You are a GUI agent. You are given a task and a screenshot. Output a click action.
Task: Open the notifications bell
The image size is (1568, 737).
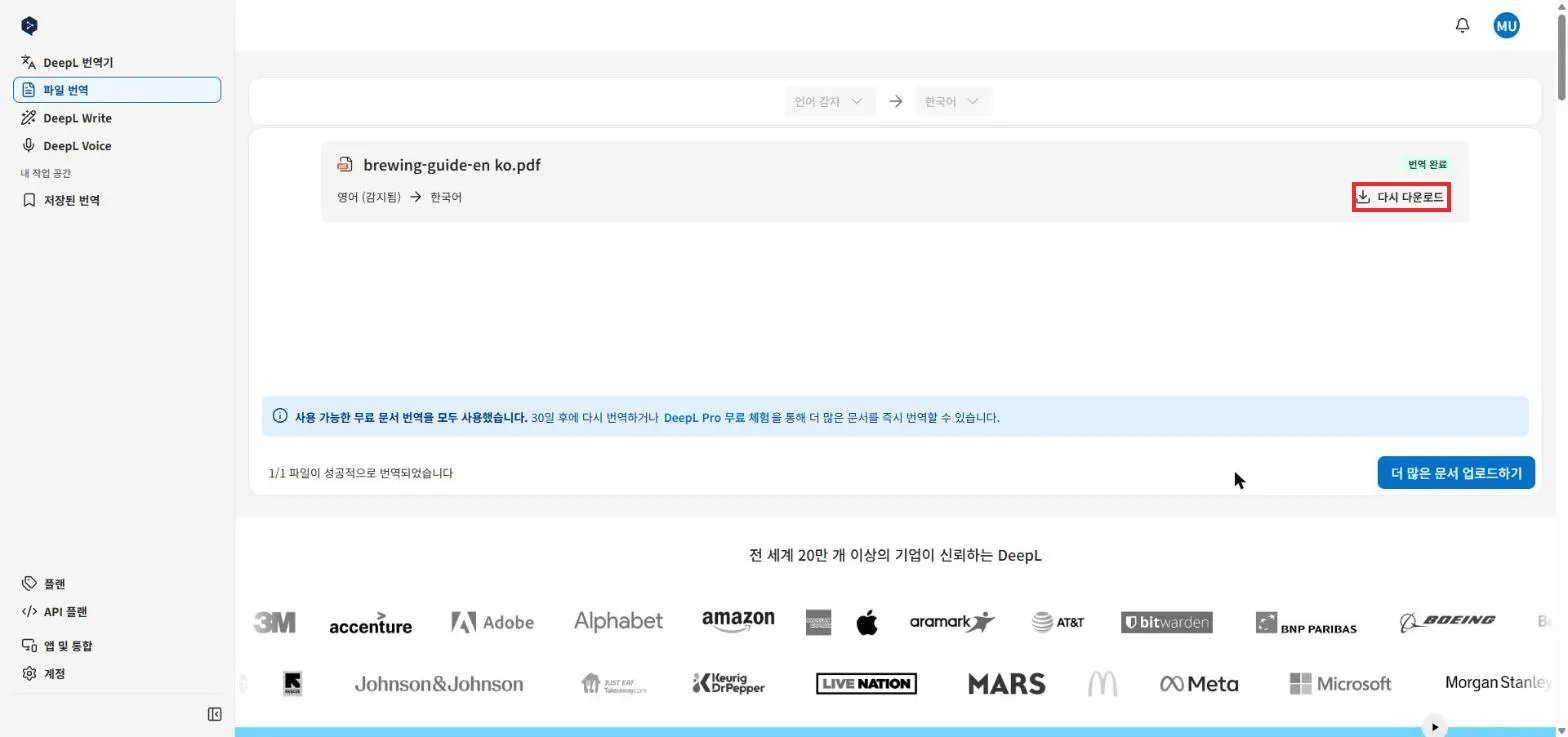tap(1462, 25)
